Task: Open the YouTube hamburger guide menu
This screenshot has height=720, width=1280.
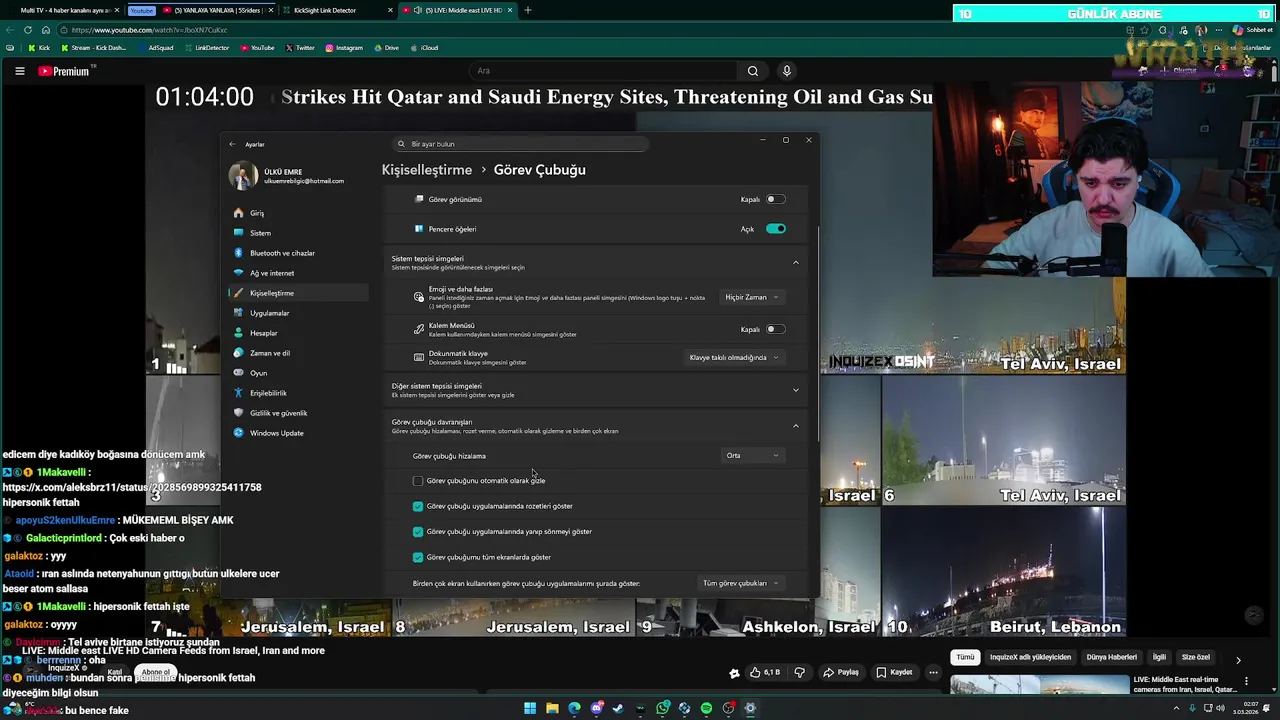Action: (x=19, y=71)
